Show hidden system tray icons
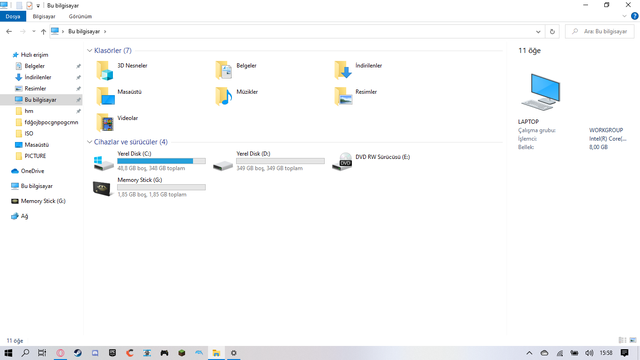 point(529,353)
